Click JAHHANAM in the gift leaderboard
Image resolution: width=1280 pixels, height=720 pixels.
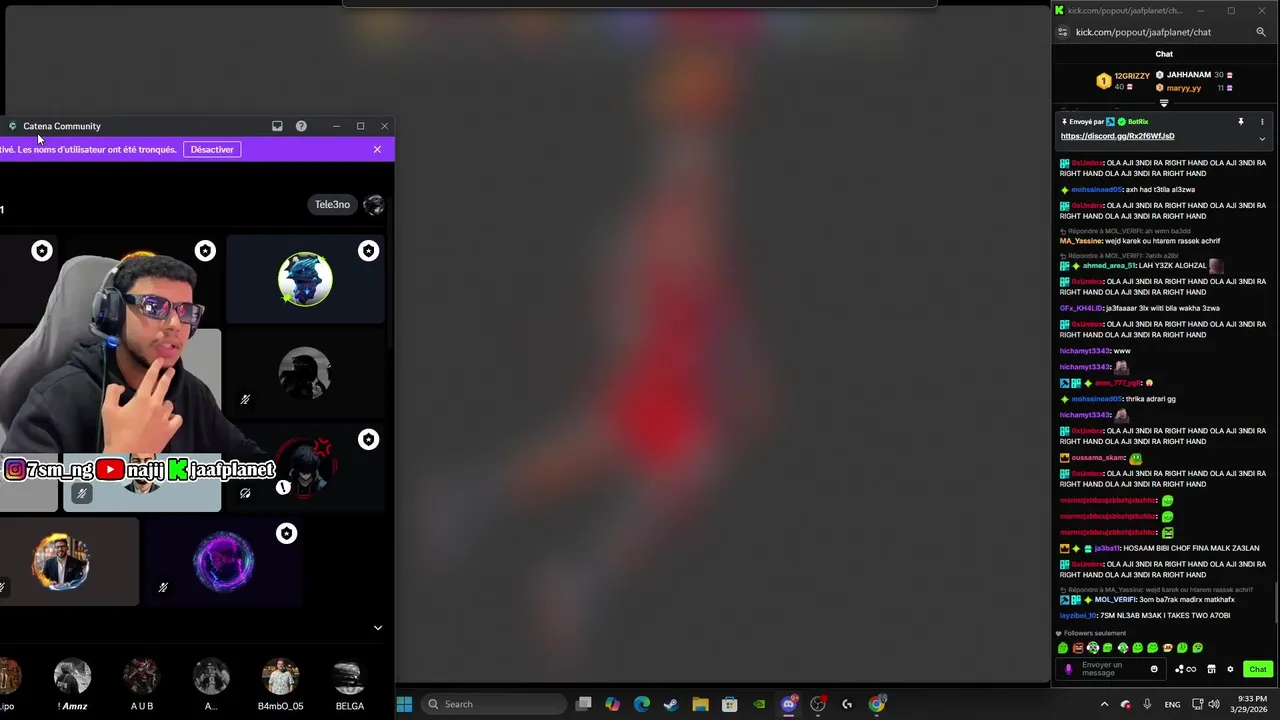click(1189, 75)
